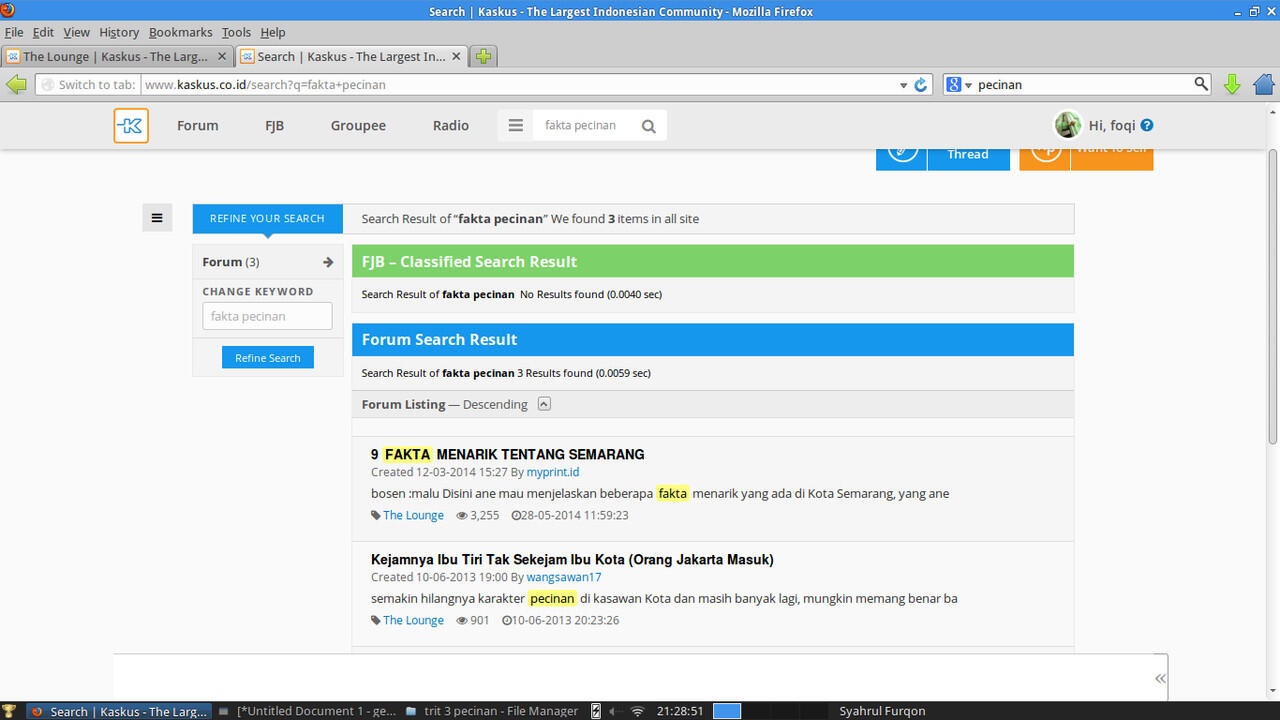Open author wangsawan17 profile link
This screenshot has width=1280, height=720.
click(x=564, y=577)
